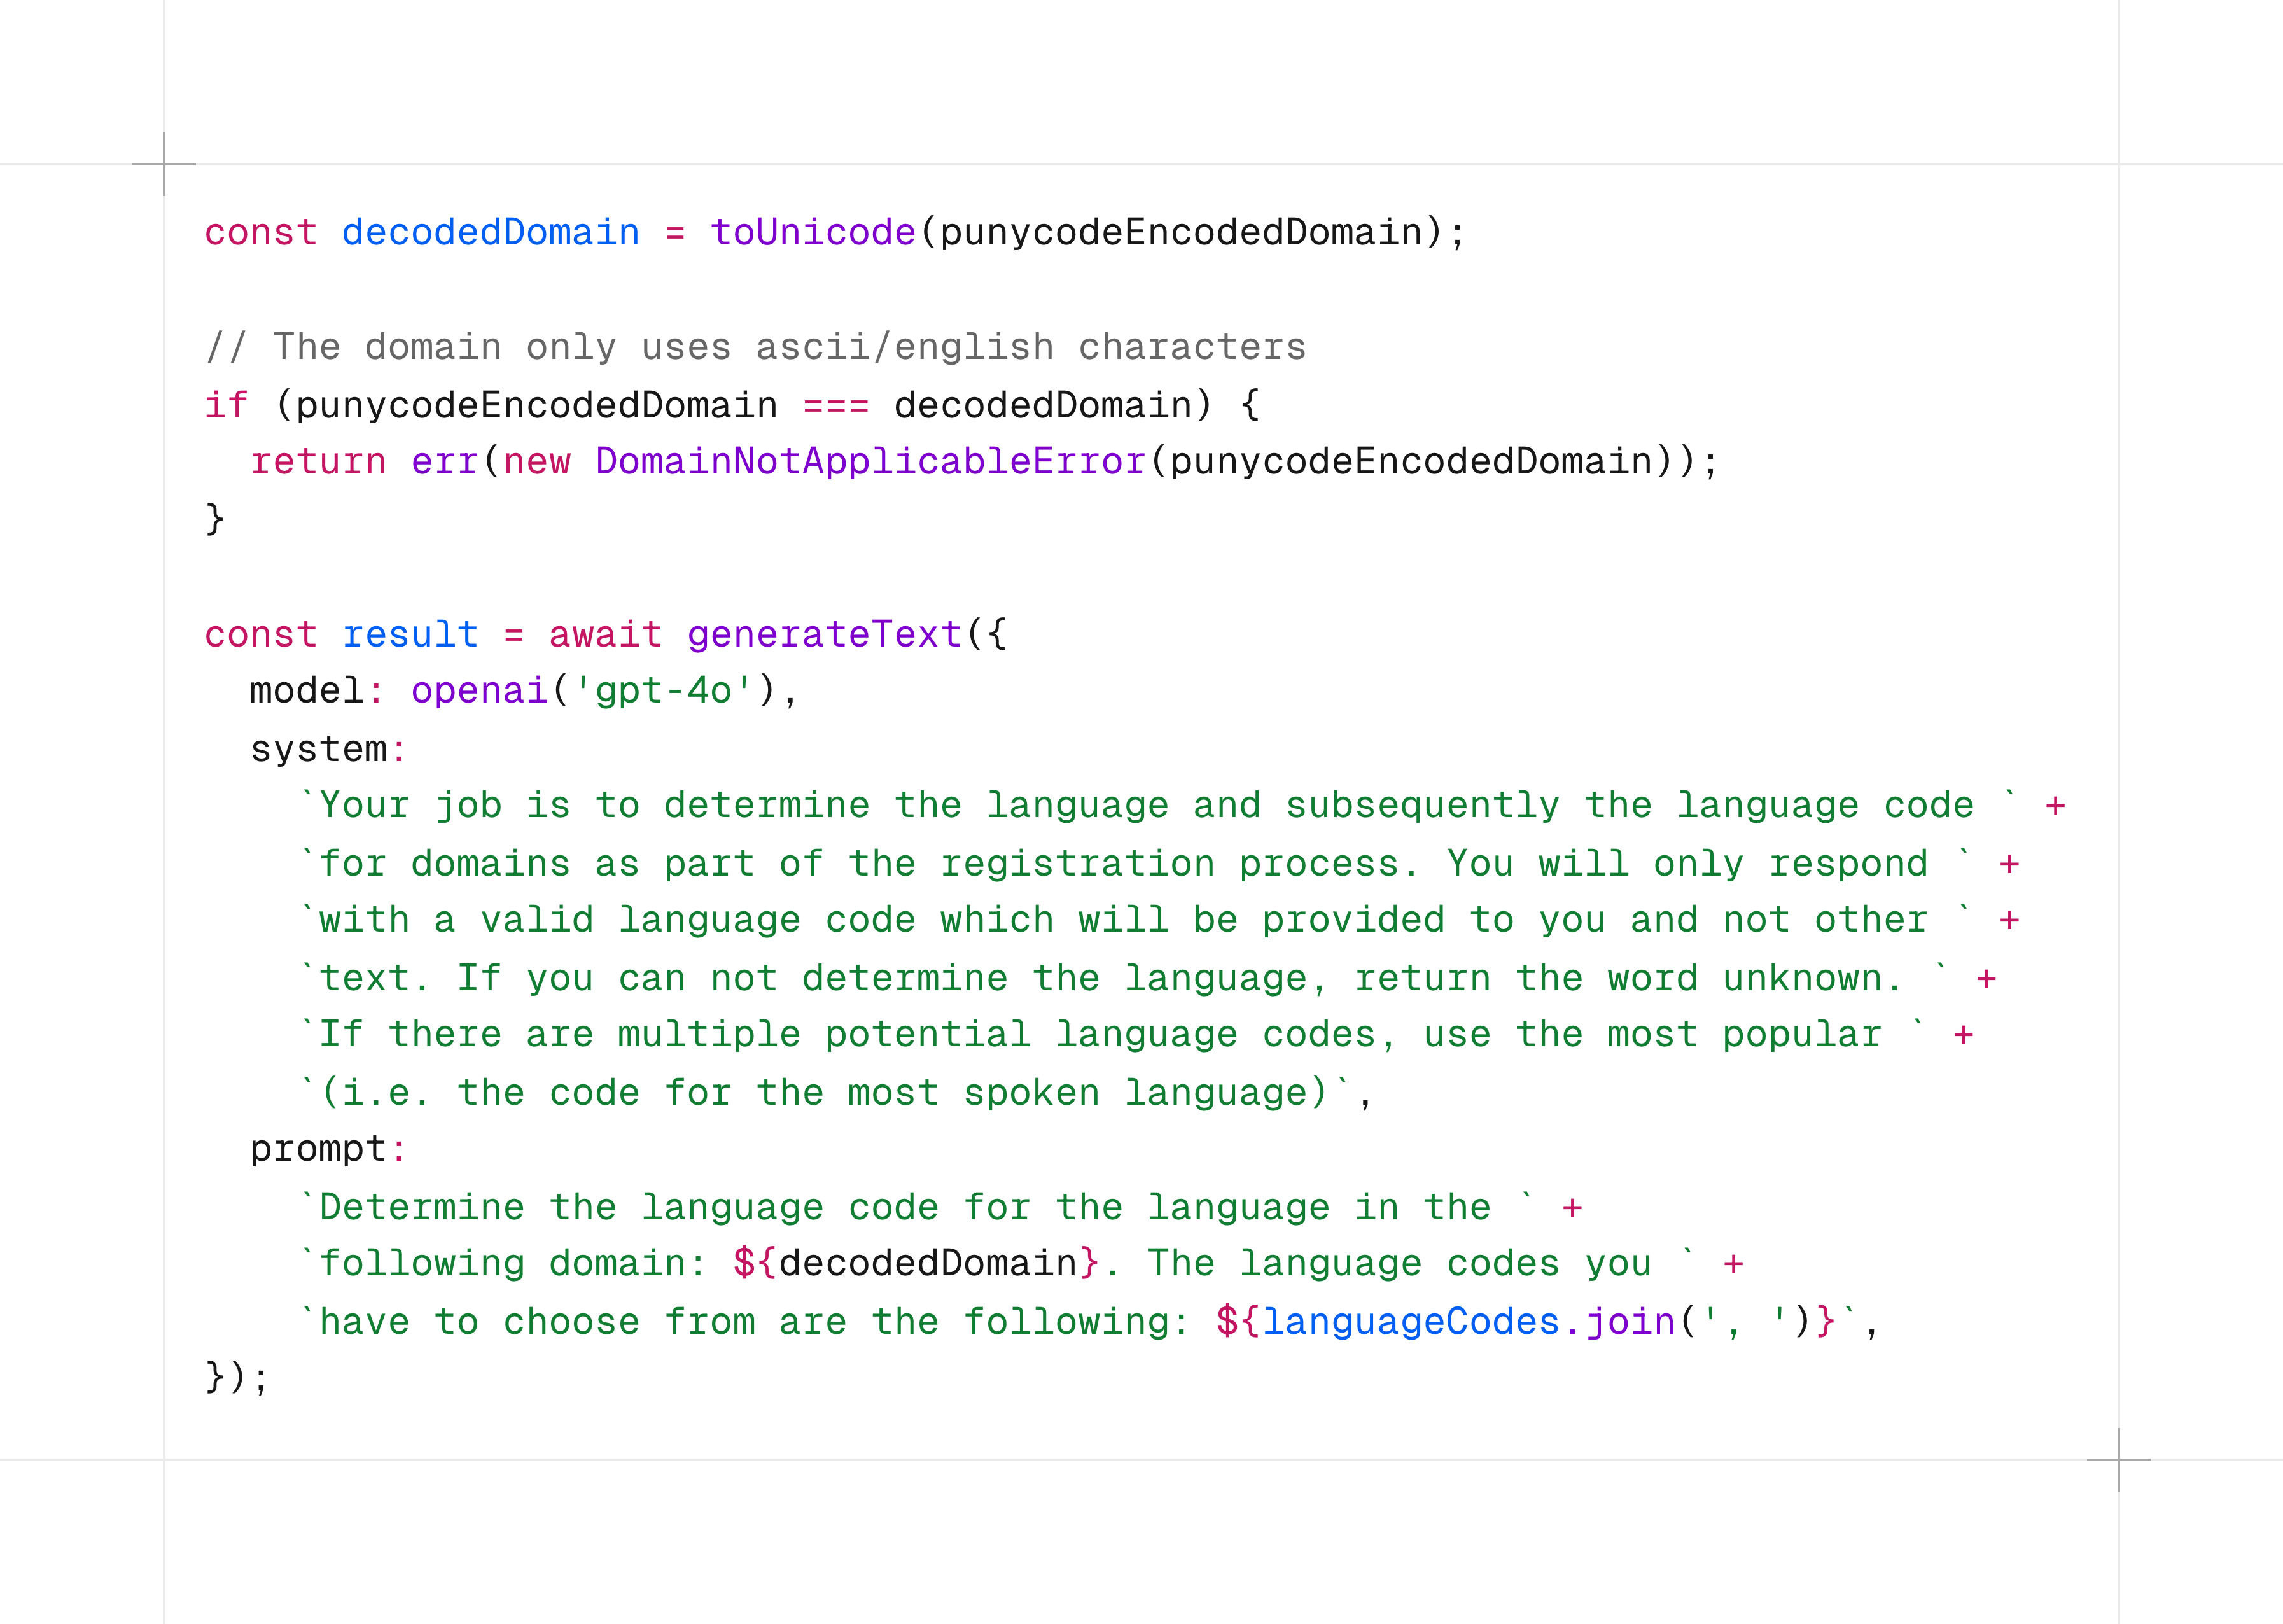Click the decodedDomain variable declaration
This screenshot has height=1624, width=2283.
point(490,232)
